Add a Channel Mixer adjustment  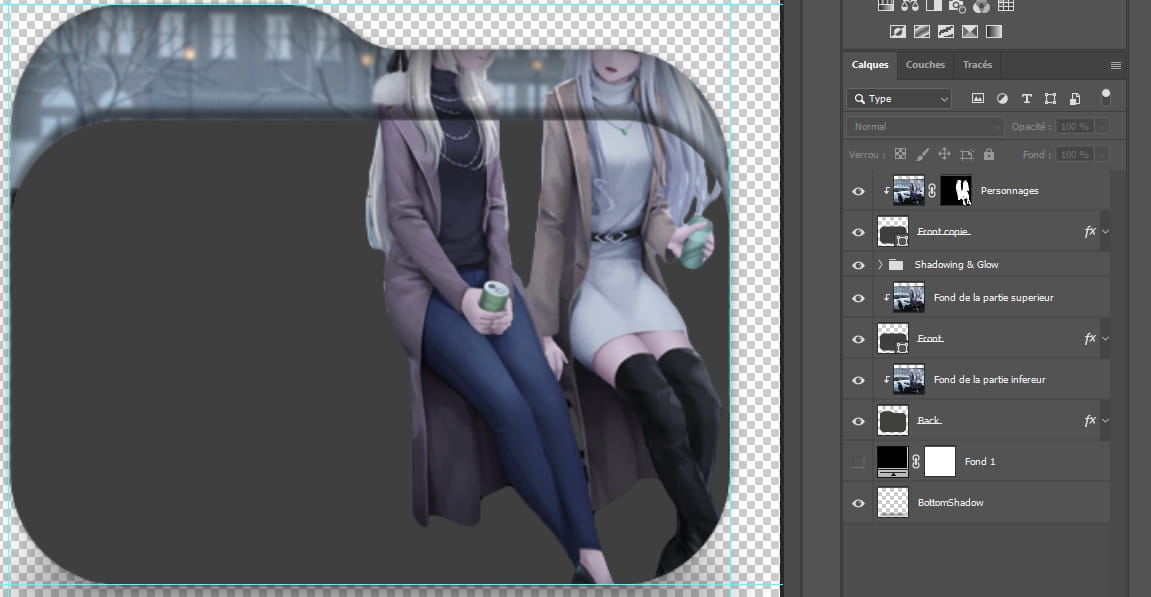click(981, 6)
